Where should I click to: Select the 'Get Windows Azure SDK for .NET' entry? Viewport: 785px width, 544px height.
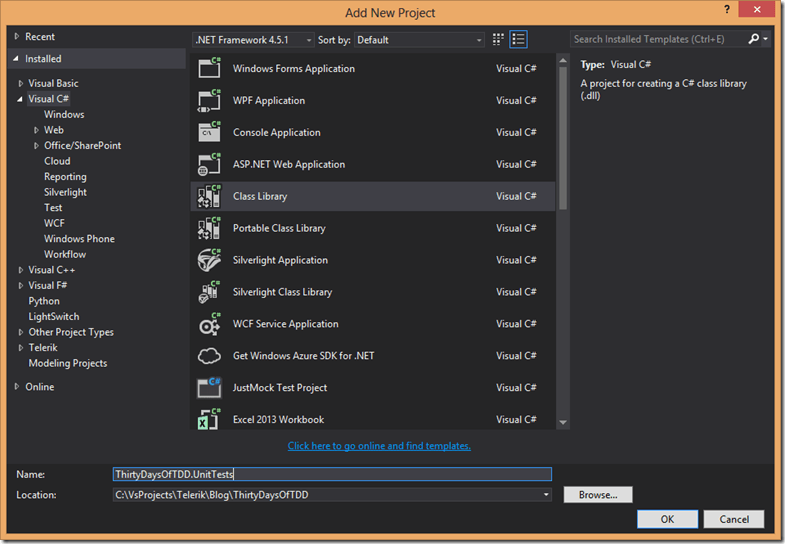[303, 356]
